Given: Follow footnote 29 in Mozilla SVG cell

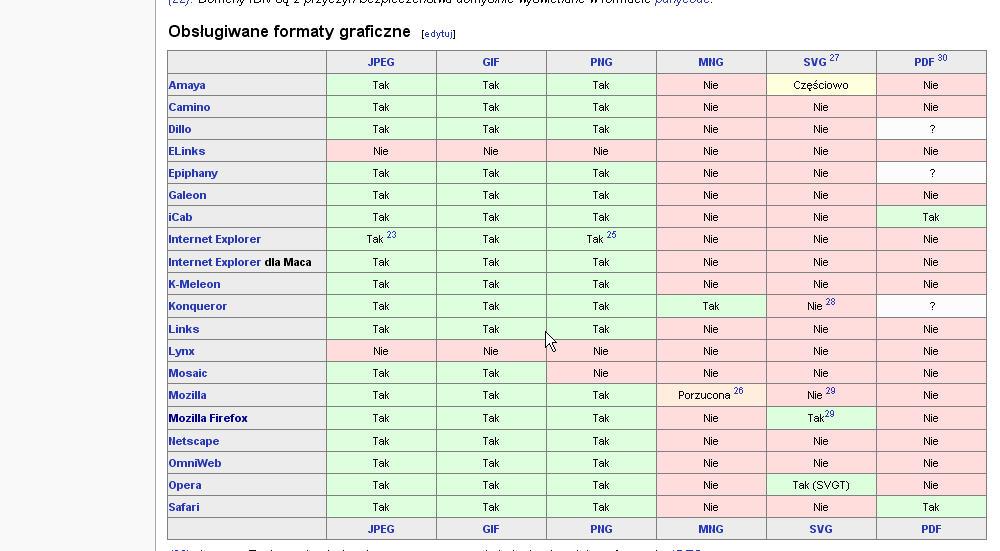Looking at the screenshot, I should point(830,390).
